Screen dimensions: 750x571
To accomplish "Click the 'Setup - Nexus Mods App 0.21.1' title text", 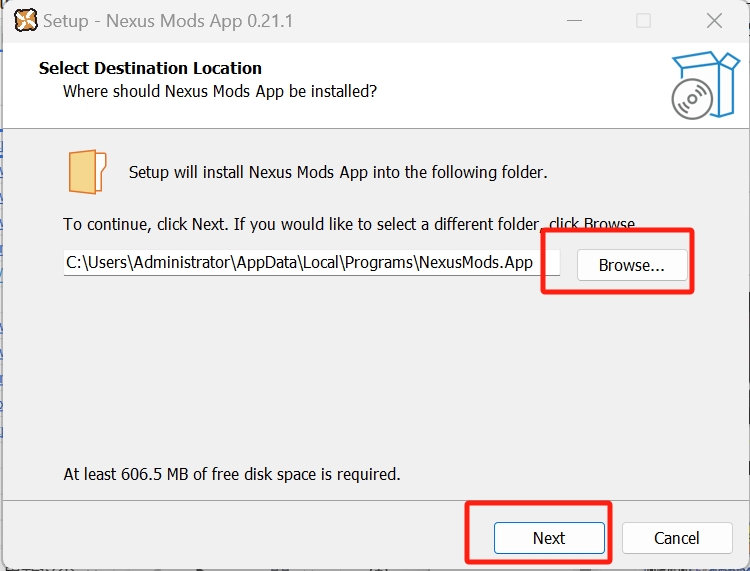I will (168, 21).
